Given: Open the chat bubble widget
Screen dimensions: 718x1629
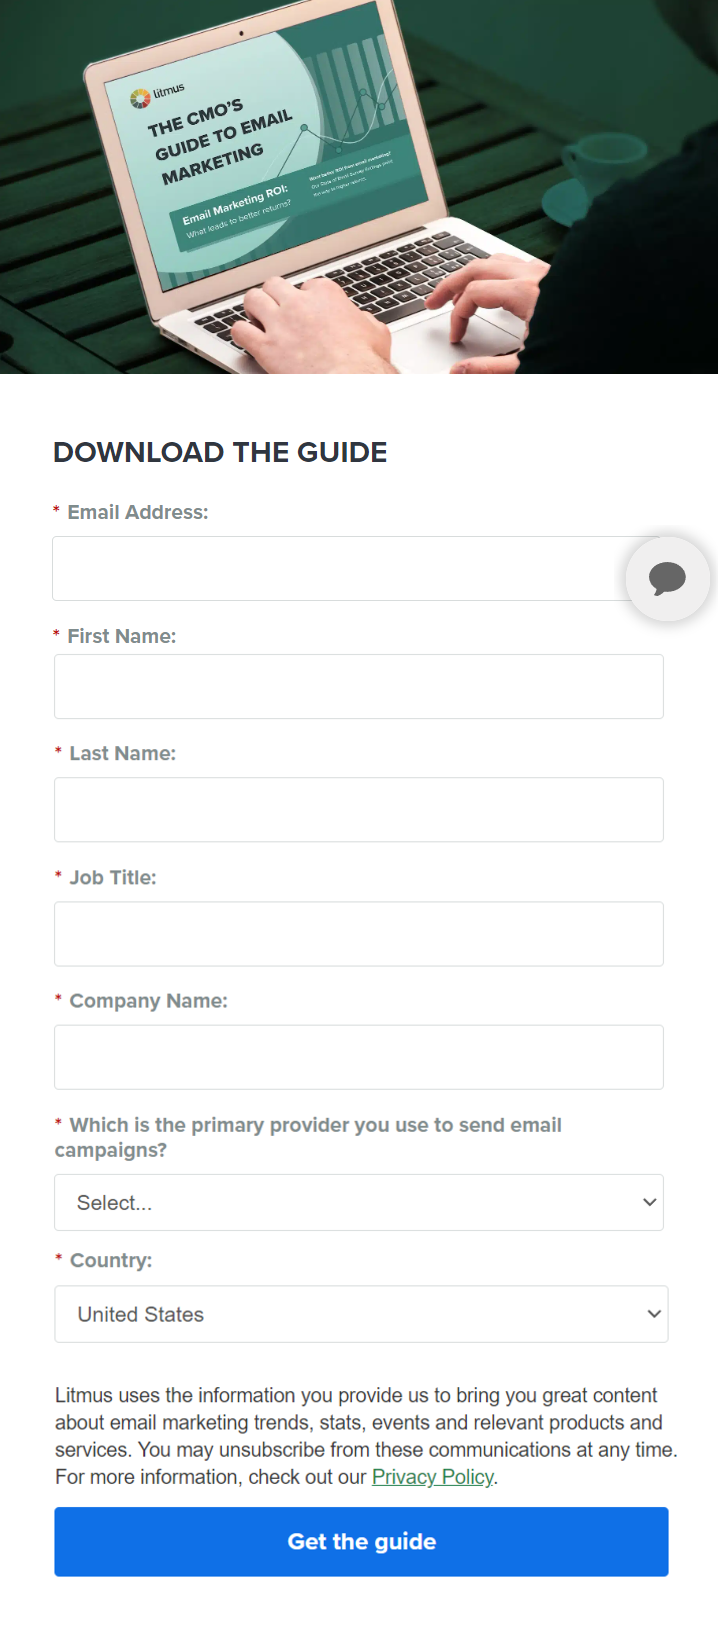Looking at the screenshot, I should coord(667,578).
